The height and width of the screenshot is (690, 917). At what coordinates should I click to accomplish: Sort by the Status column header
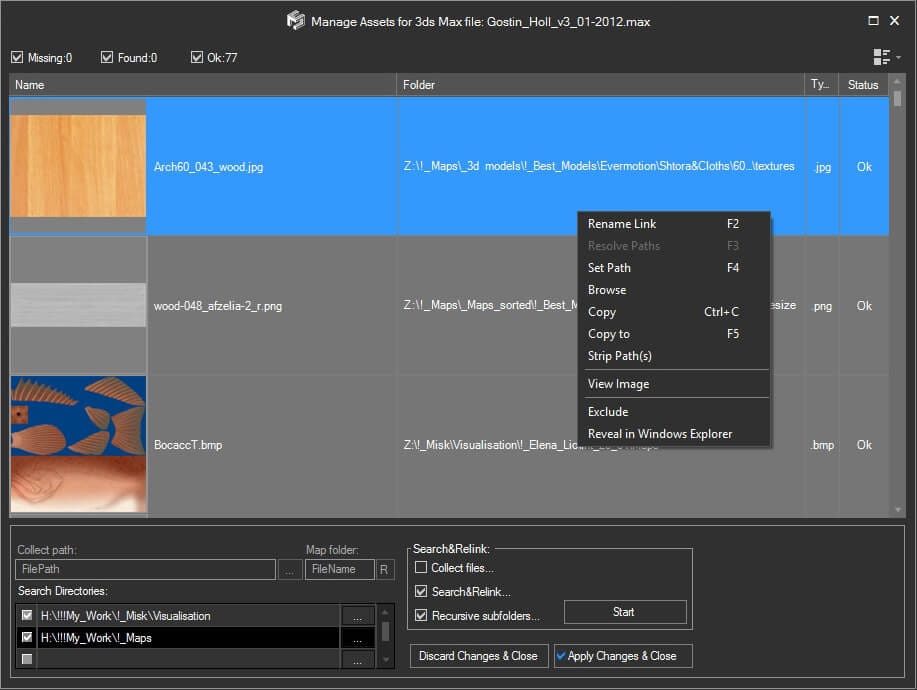coord(864,85)
